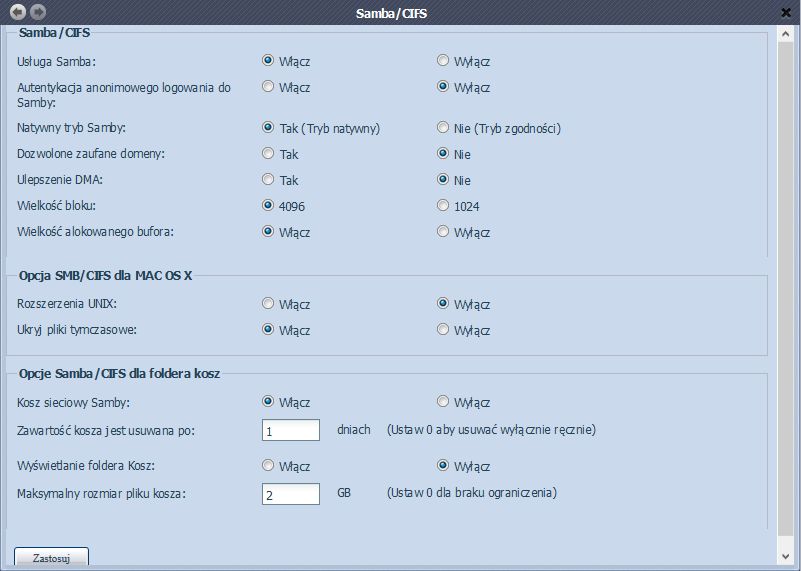Disable Wielkość alokowanego bufora (Wyłącz)
Image resolution: width=801 pixels, height=571 pixels.
[x=443, y=231]
